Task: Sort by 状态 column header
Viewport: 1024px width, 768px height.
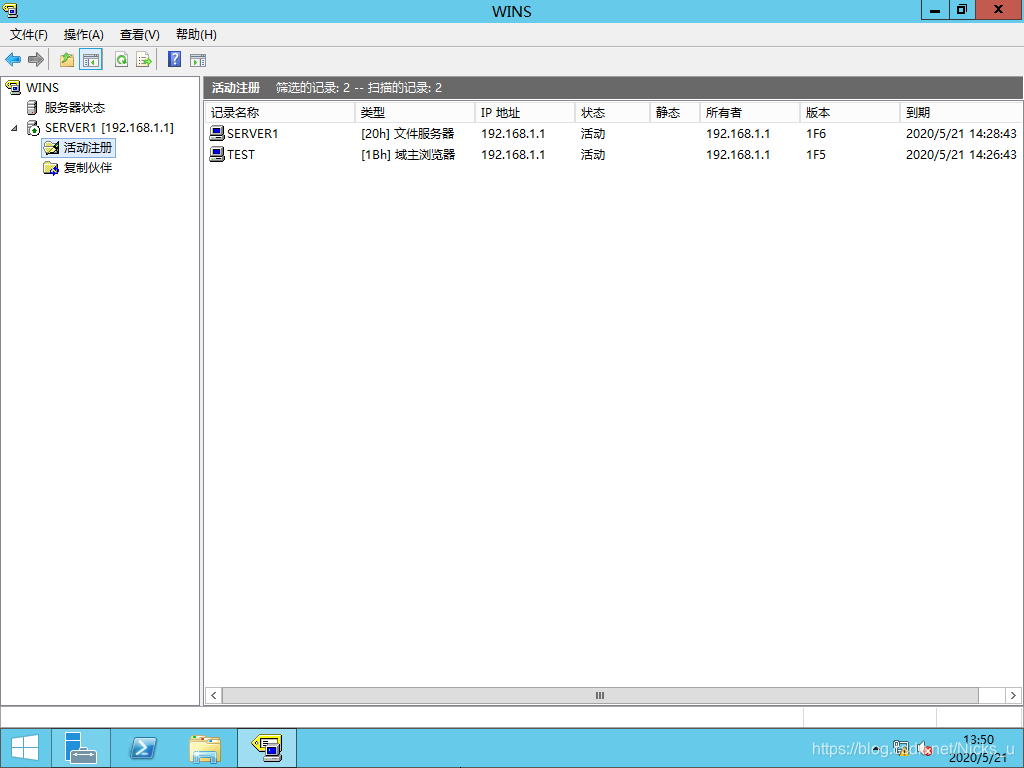Action: pyautogui.click(x=613, y=112)
